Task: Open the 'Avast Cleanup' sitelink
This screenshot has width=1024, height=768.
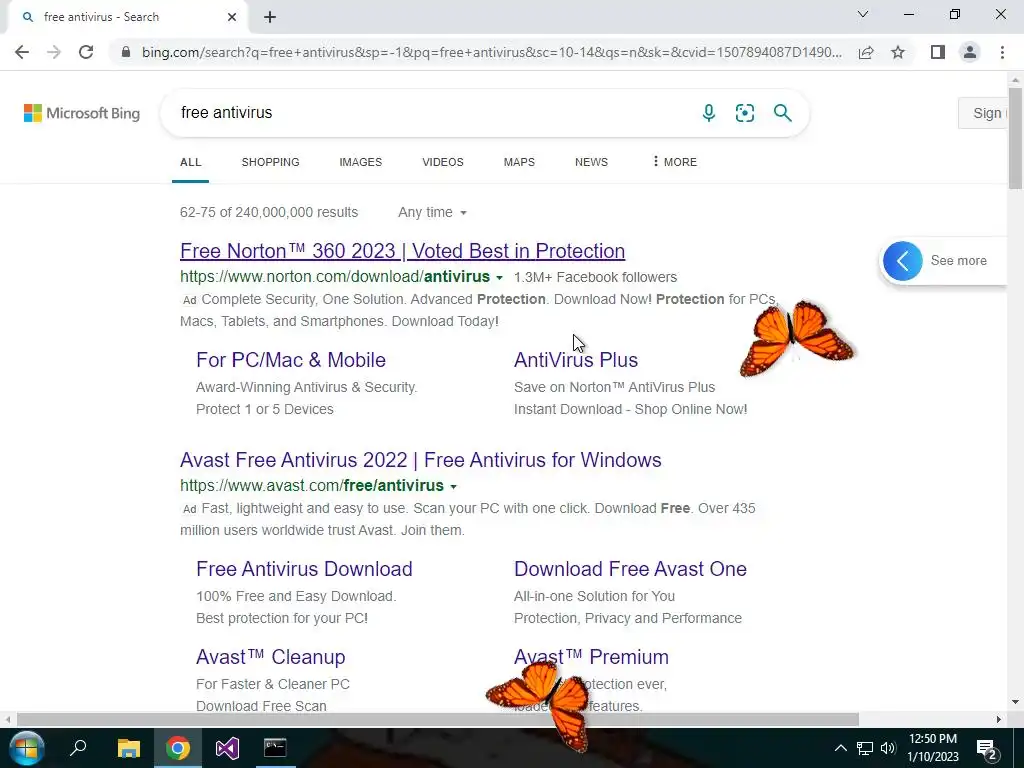Action: tap(270, 657)
